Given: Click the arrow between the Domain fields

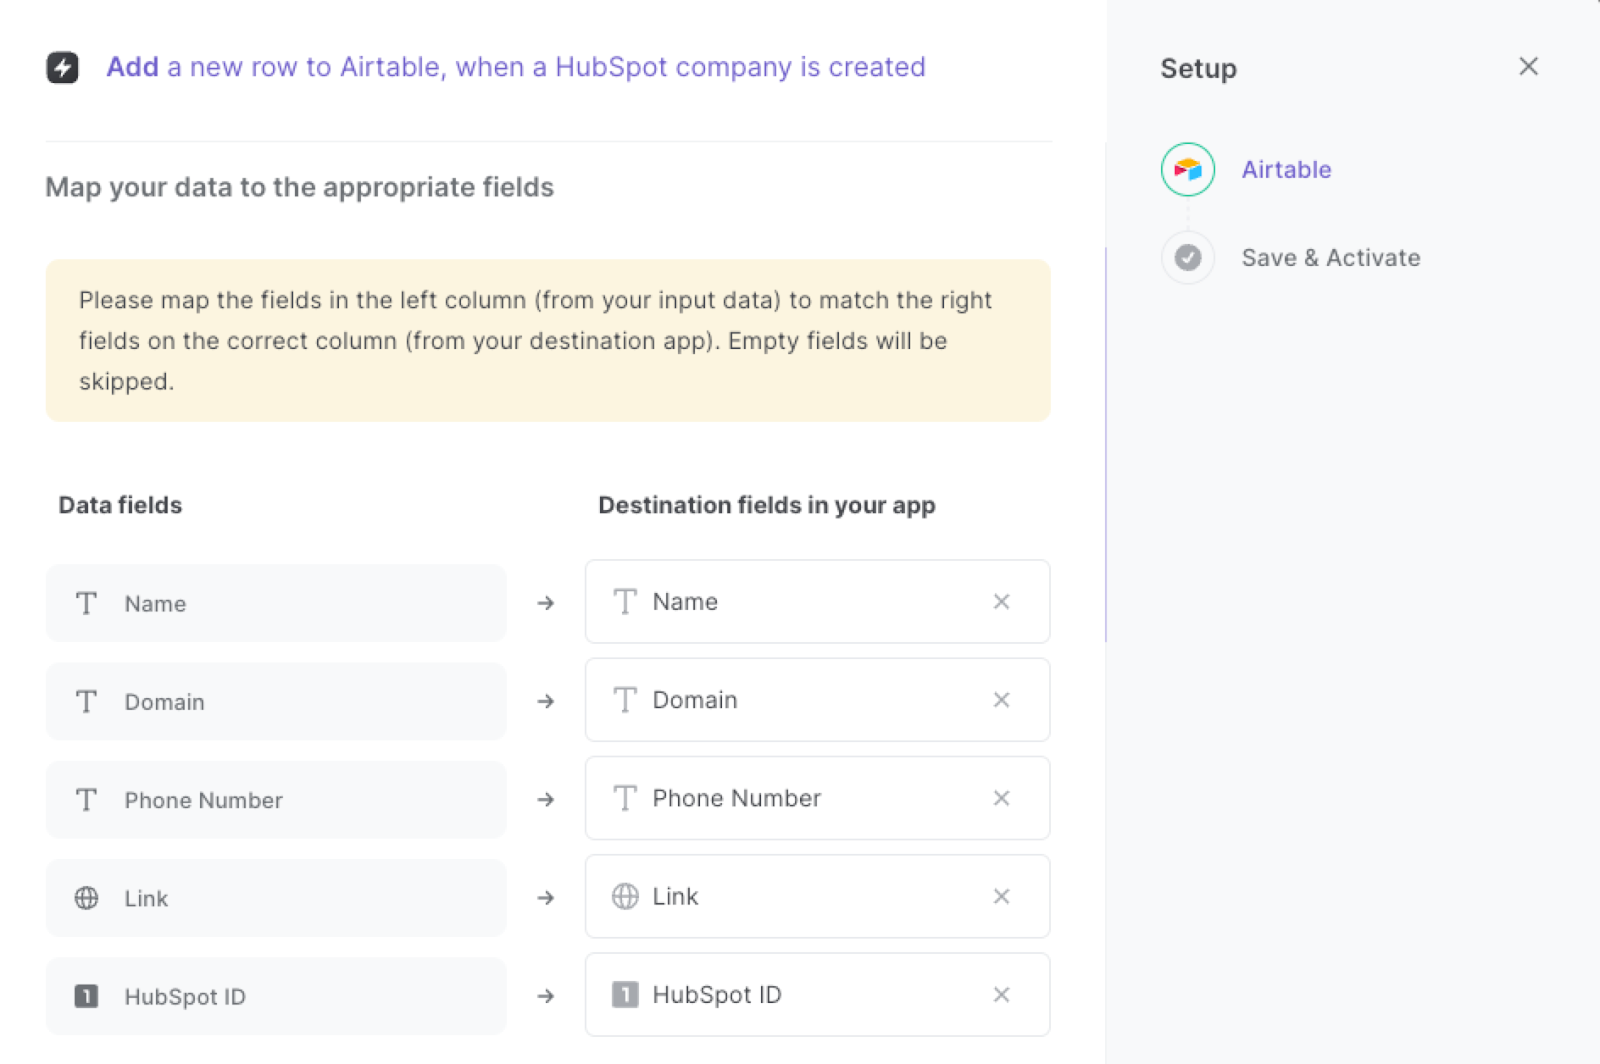Looking at the screenshot, I should pyautogui.click(x=546, y=702).
